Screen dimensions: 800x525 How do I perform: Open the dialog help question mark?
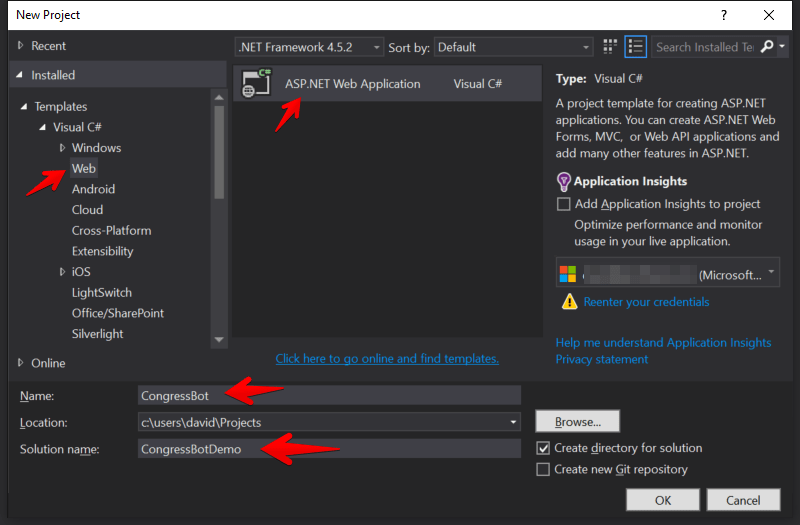click(x=723, y=15)
